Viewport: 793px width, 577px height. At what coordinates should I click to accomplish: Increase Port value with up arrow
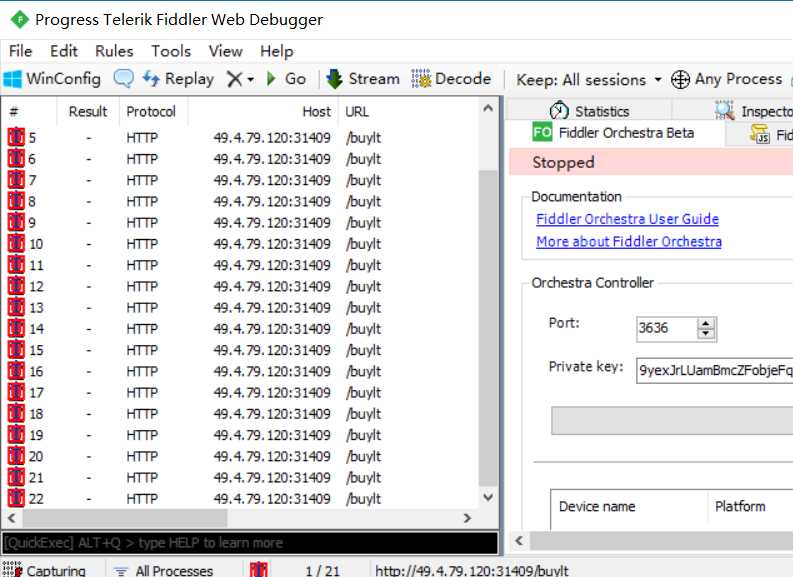[706, 323]
